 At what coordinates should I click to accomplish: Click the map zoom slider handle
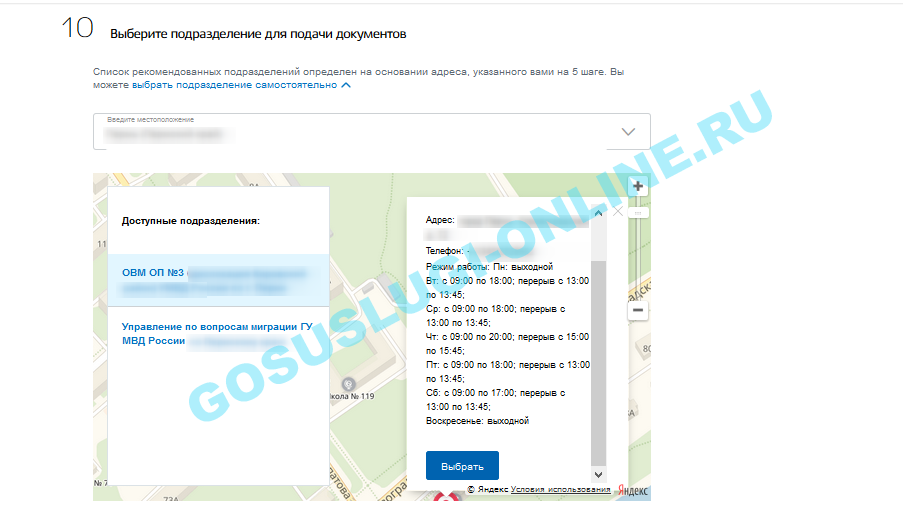[638, 213]
